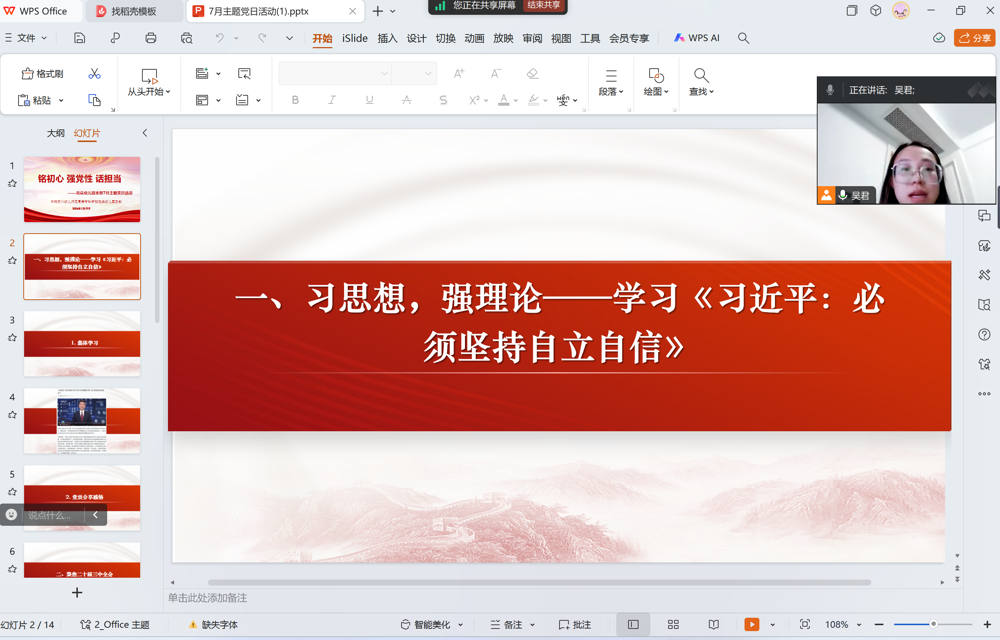Screen dimensions: 1000x640
Task: Open the 查找 find tool
Action: (699, 83)
